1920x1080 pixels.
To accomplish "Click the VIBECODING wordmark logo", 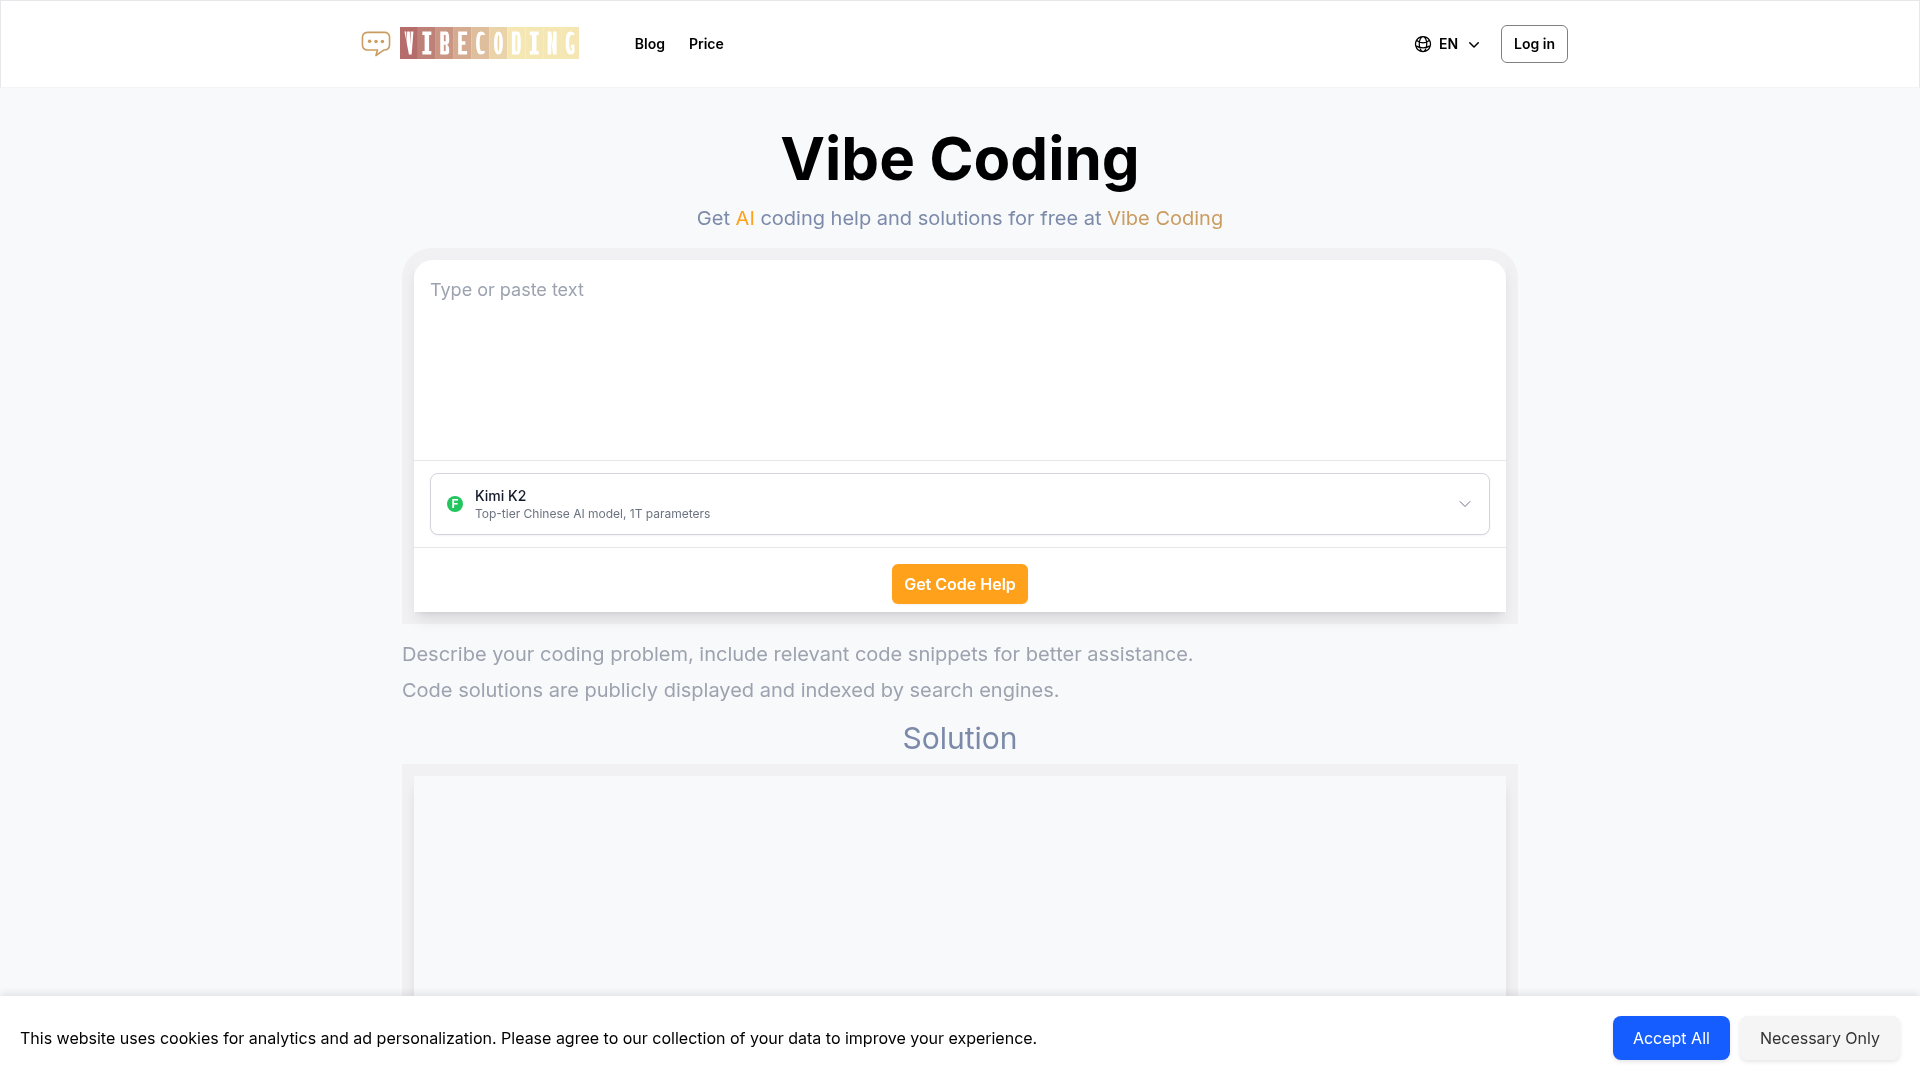I will click(x=489, y=43).
